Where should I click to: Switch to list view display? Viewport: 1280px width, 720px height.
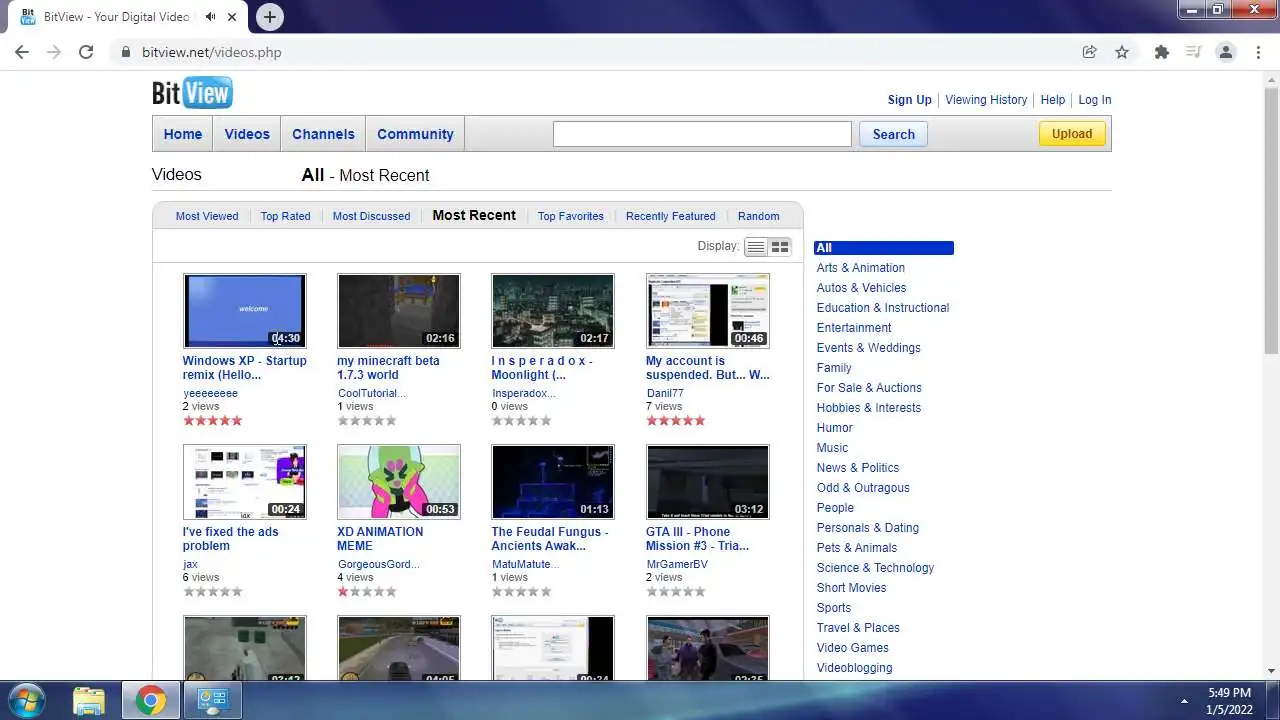point(756,246)
